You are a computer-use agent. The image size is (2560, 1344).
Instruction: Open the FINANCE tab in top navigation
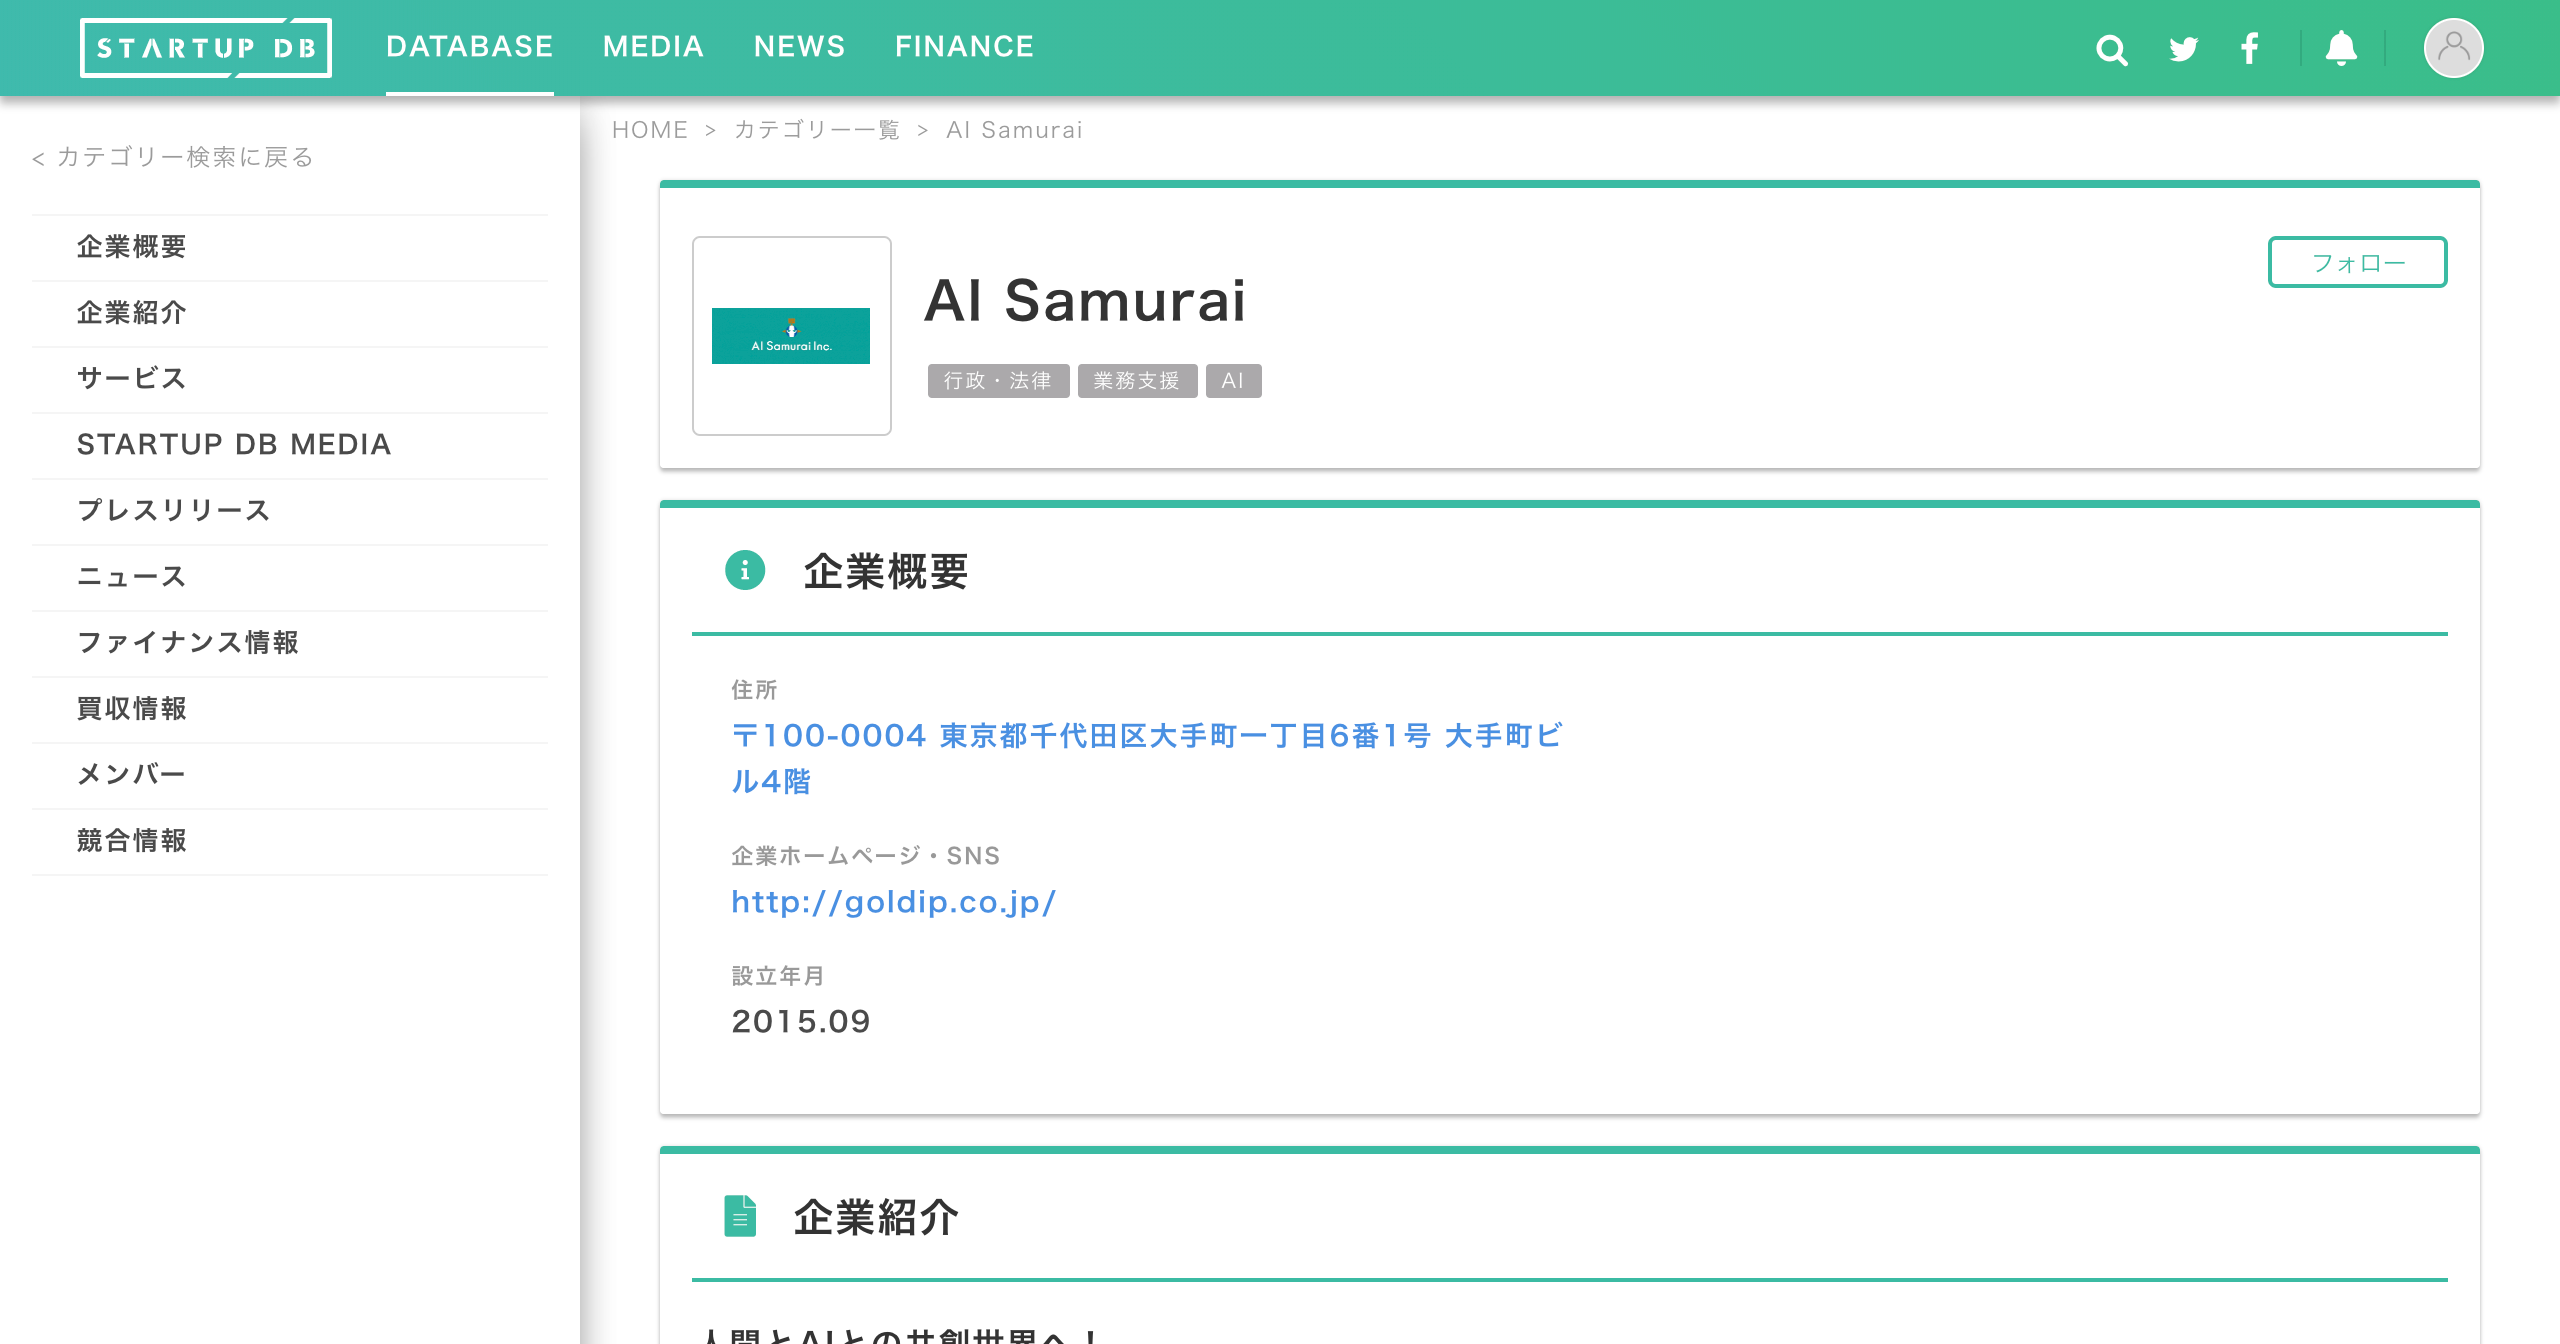click(x=964, y=47)
